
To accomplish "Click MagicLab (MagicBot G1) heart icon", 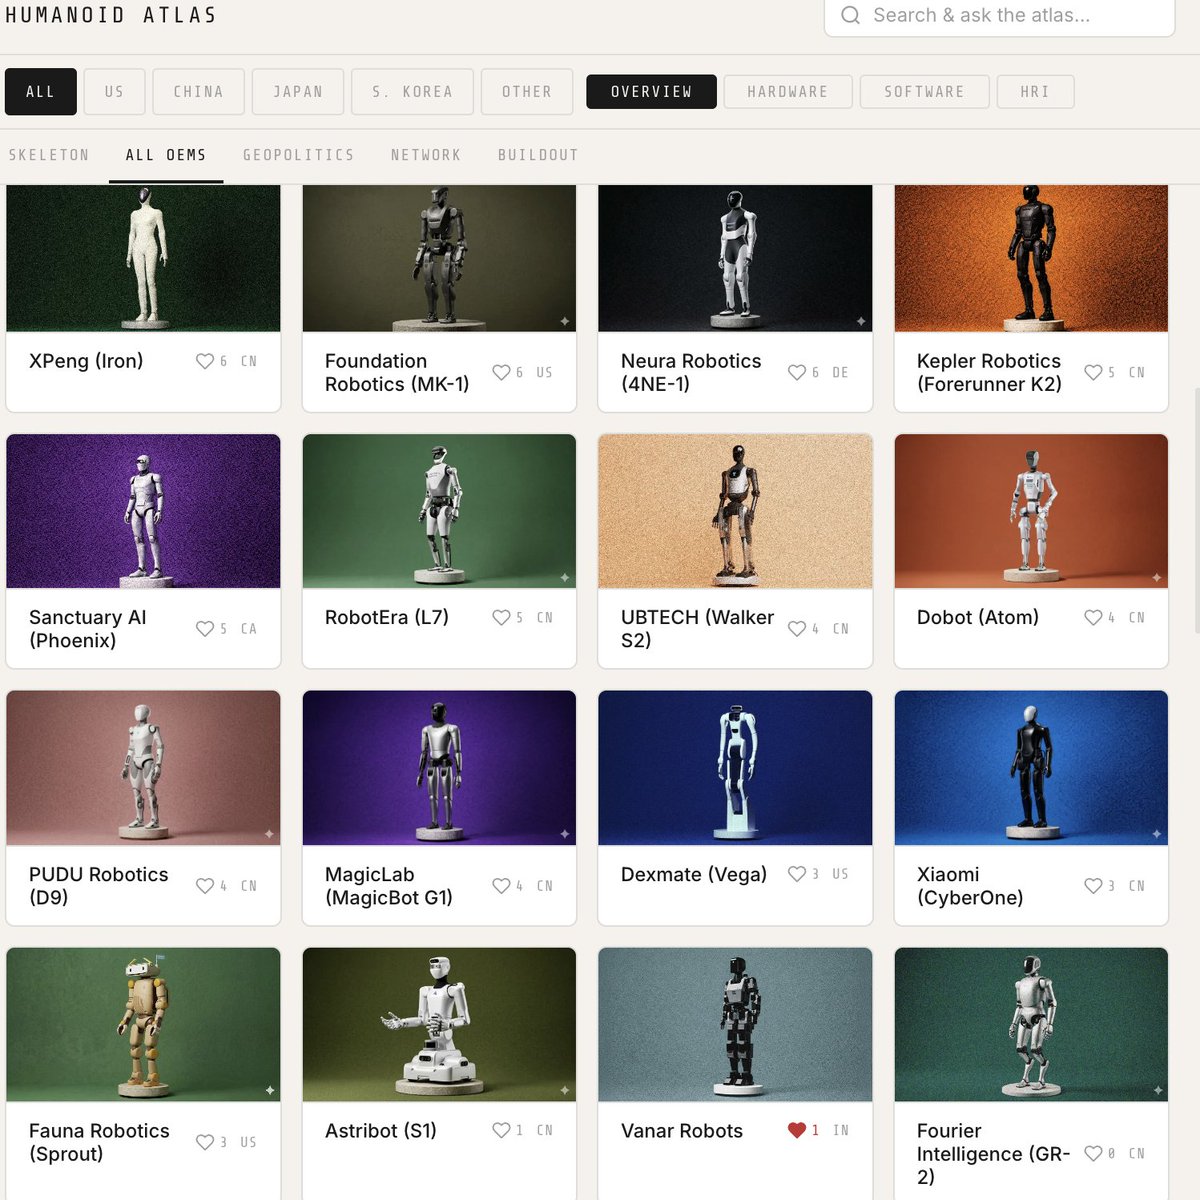I will pyautogui.click(x=501, y=886).
